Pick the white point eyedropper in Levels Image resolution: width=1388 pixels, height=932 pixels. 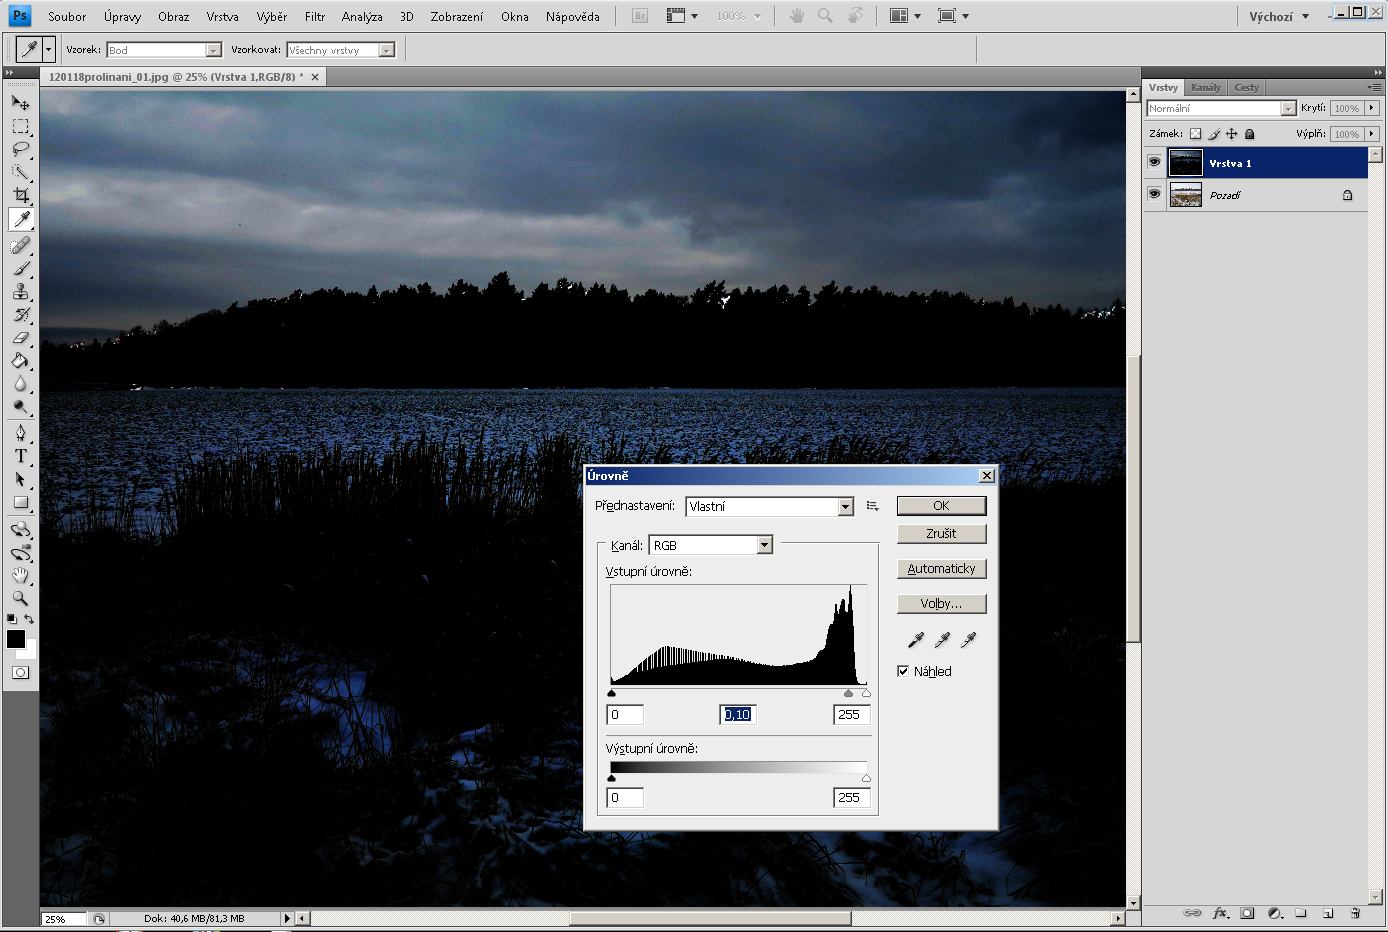(968, 640)
